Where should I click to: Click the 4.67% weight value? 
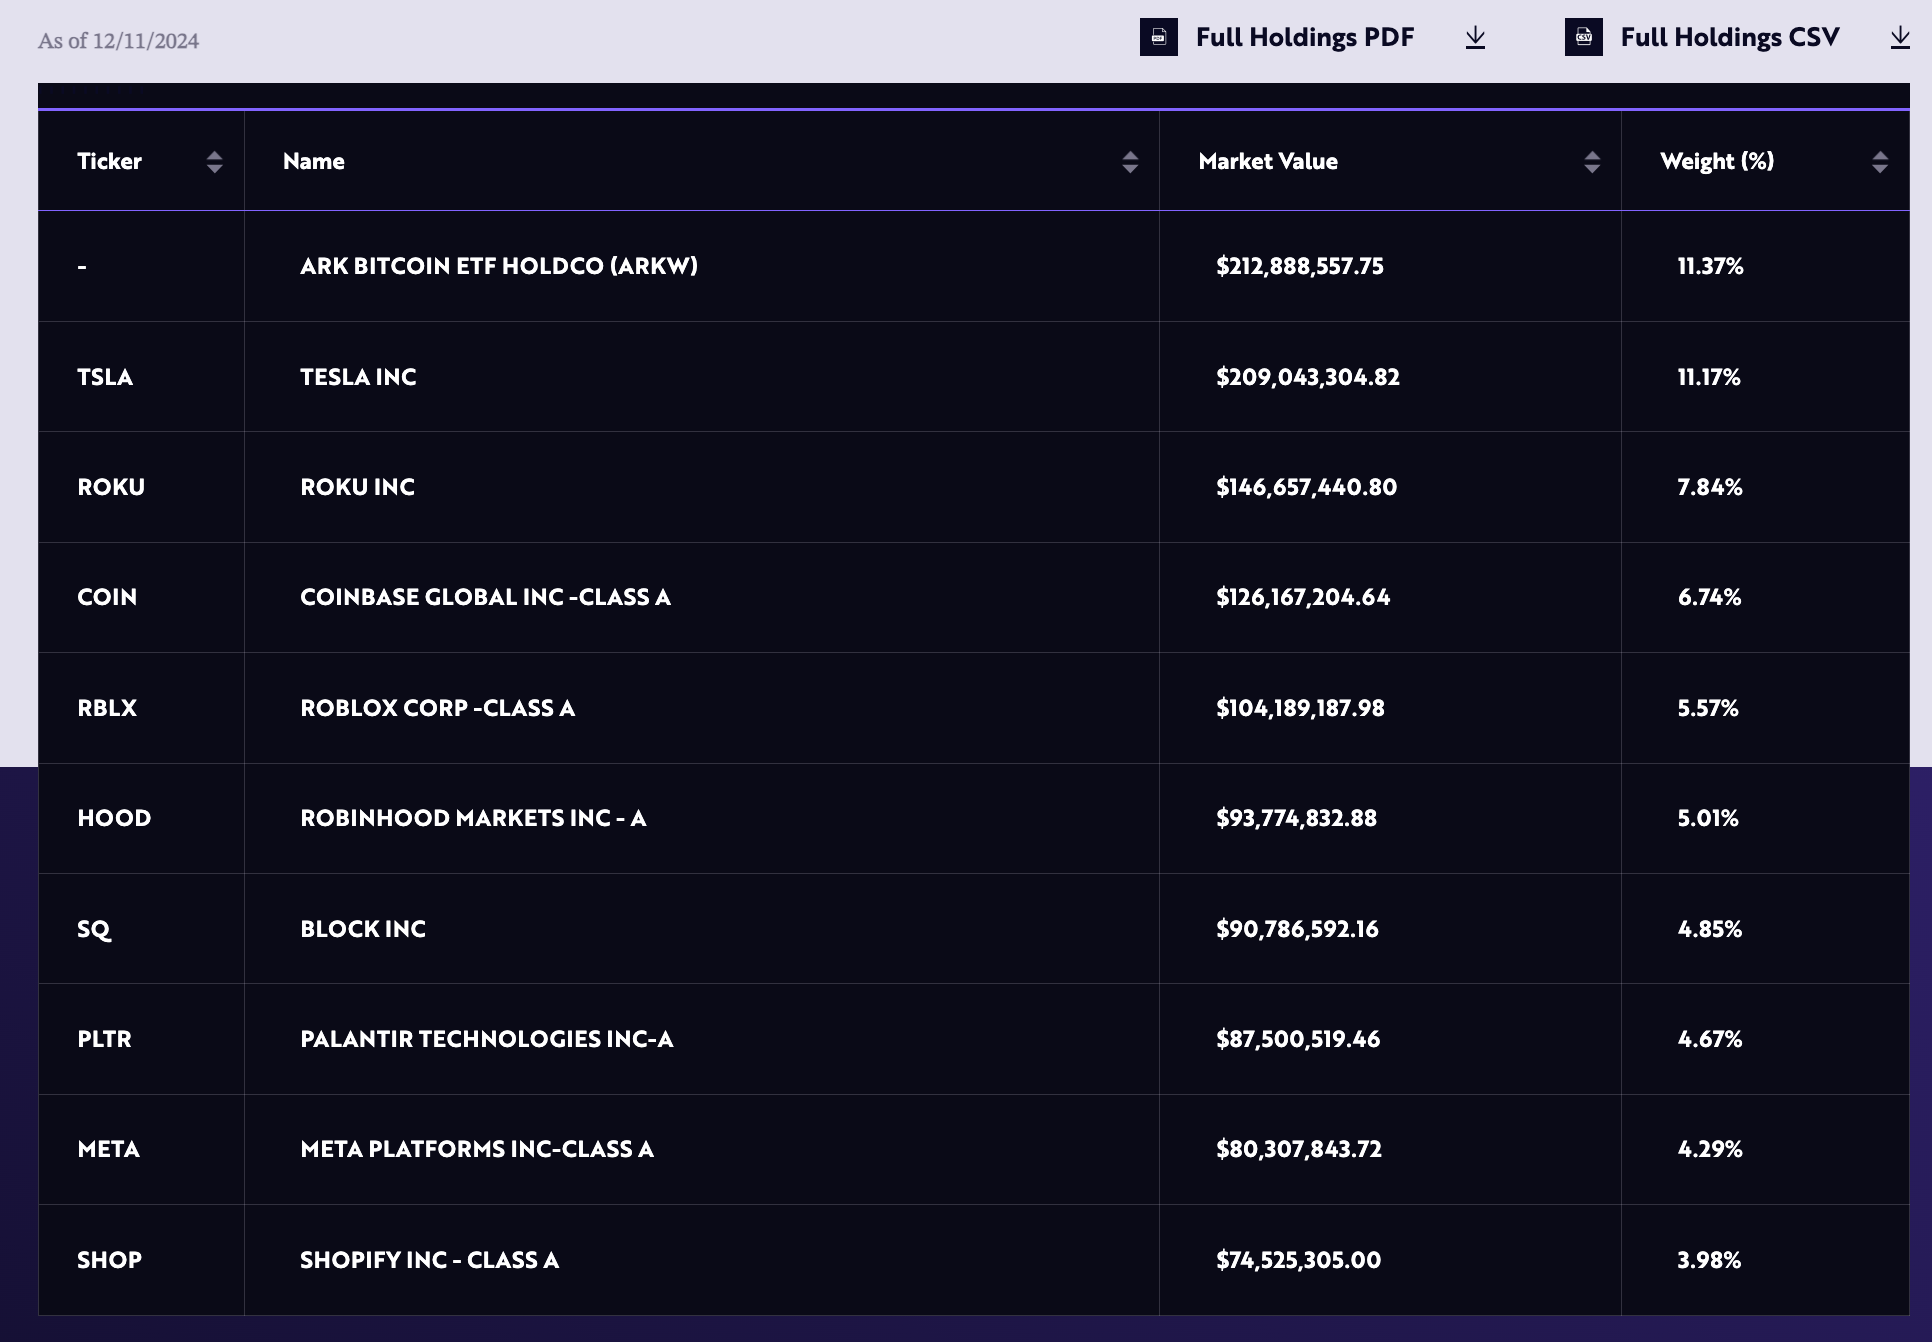1710,1039
